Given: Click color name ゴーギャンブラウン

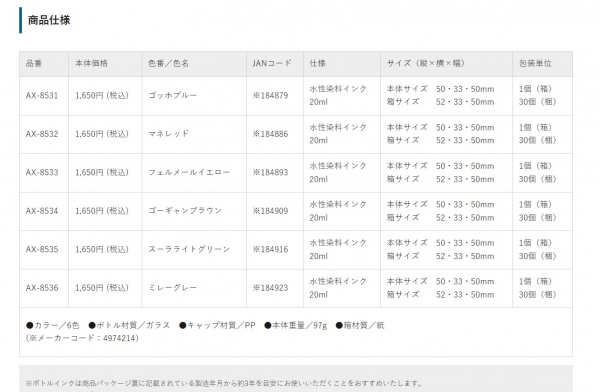Looking at the screenshot, I should point(185,211).
